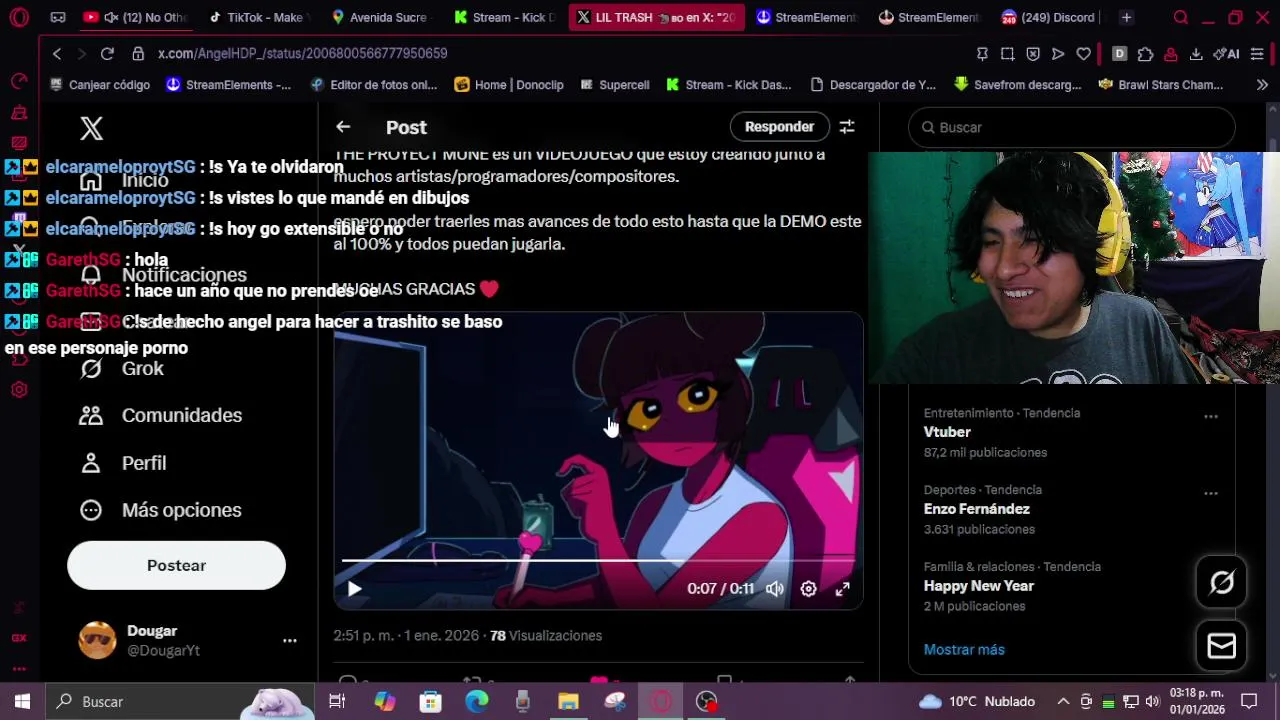Switch to the muted YouTube tab
Viewport: 1280px width, 720px height.
(135, 17)
